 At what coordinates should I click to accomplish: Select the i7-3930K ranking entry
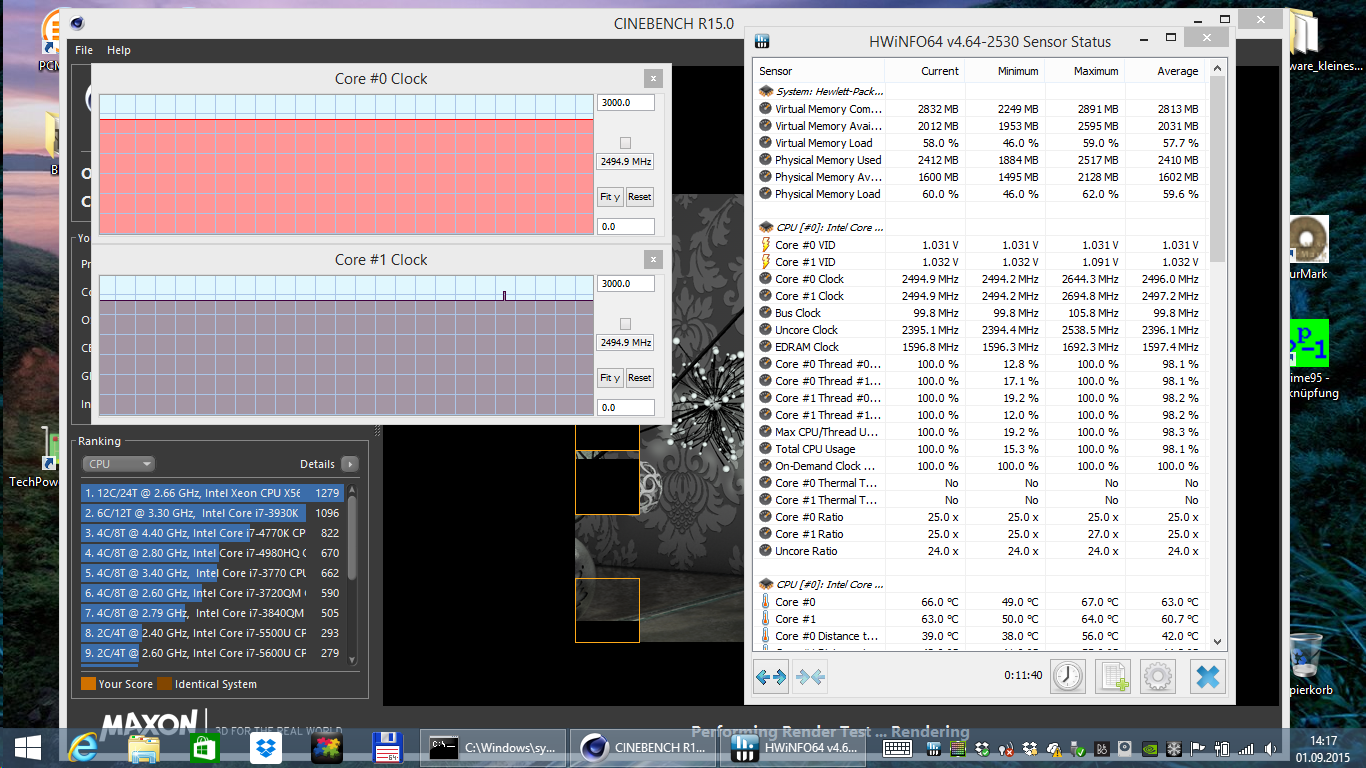pyautogui.click(x=213, y=513)
